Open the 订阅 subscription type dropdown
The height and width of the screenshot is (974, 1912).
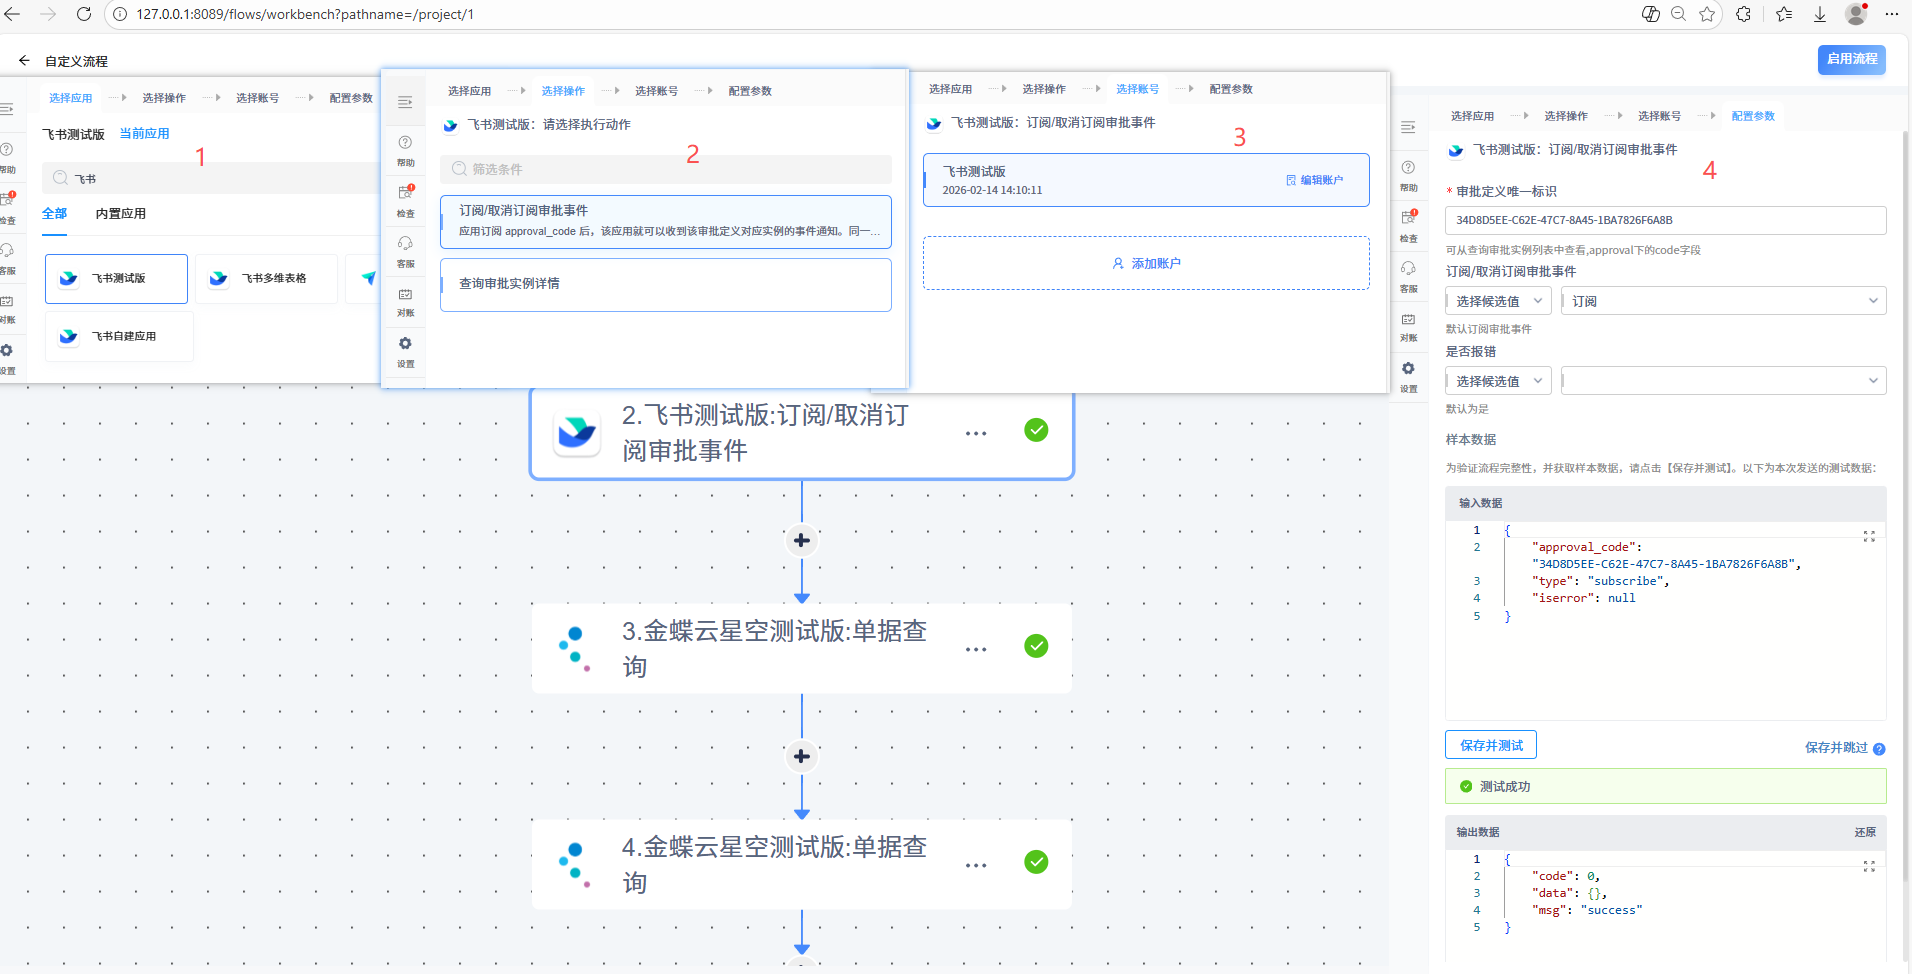[1723, 301]
